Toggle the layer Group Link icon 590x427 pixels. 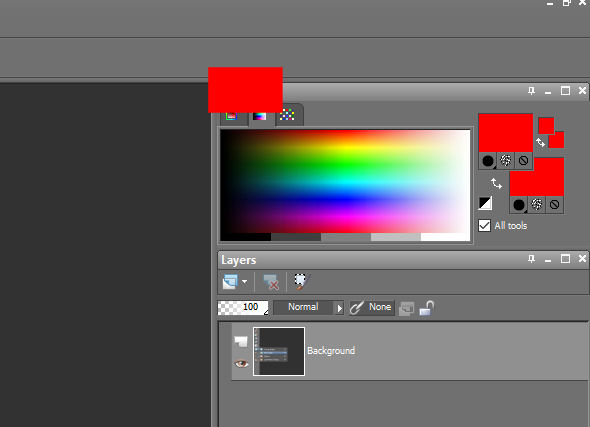(x=406, y=308)
